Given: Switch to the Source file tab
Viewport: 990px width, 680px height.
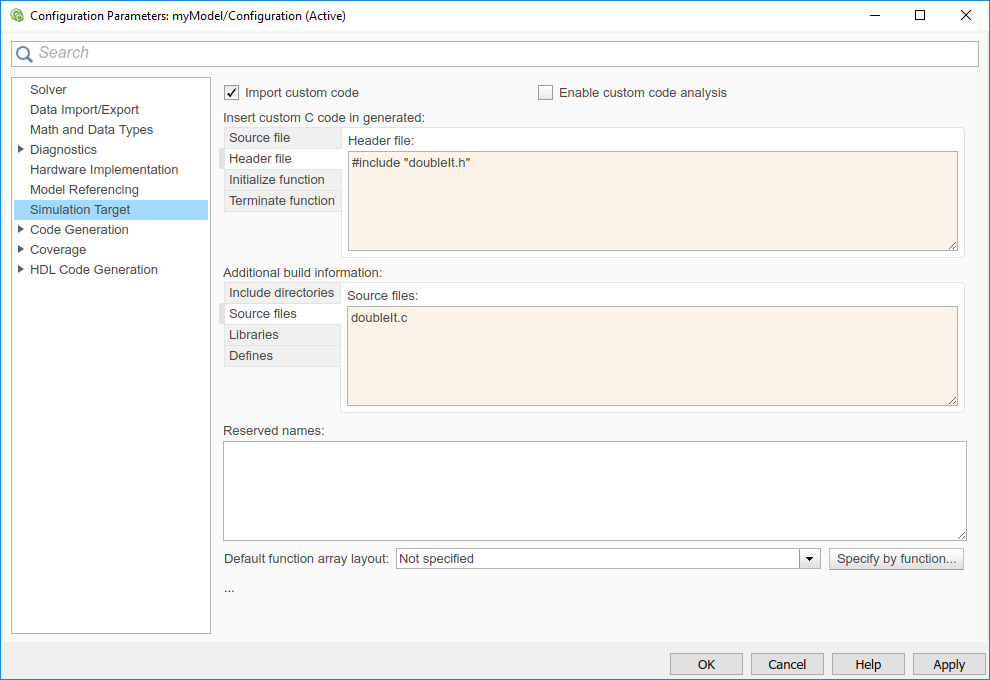Looking at the screenshot, I should [x=260, y=138].
